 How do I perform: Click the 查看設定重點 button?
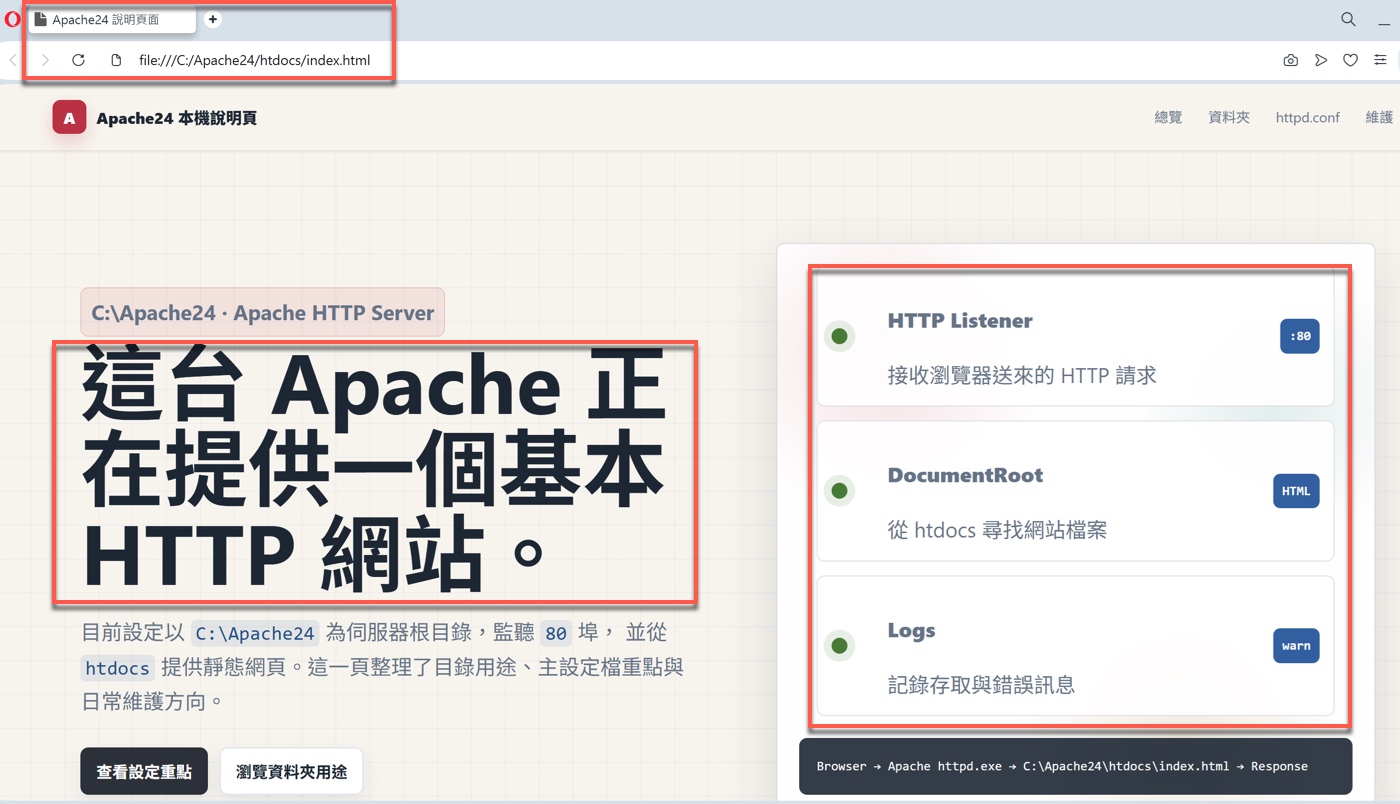[x=144, y=771]
